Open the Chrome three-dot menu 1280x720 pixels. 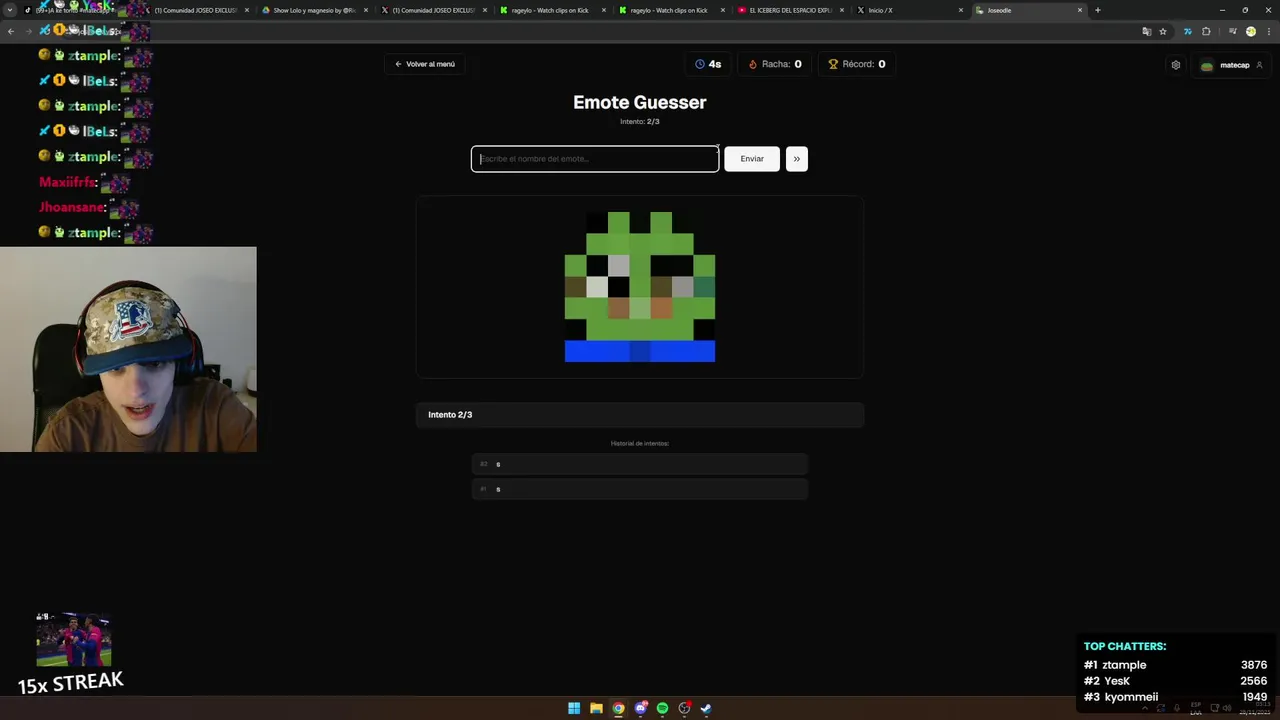1268,32
